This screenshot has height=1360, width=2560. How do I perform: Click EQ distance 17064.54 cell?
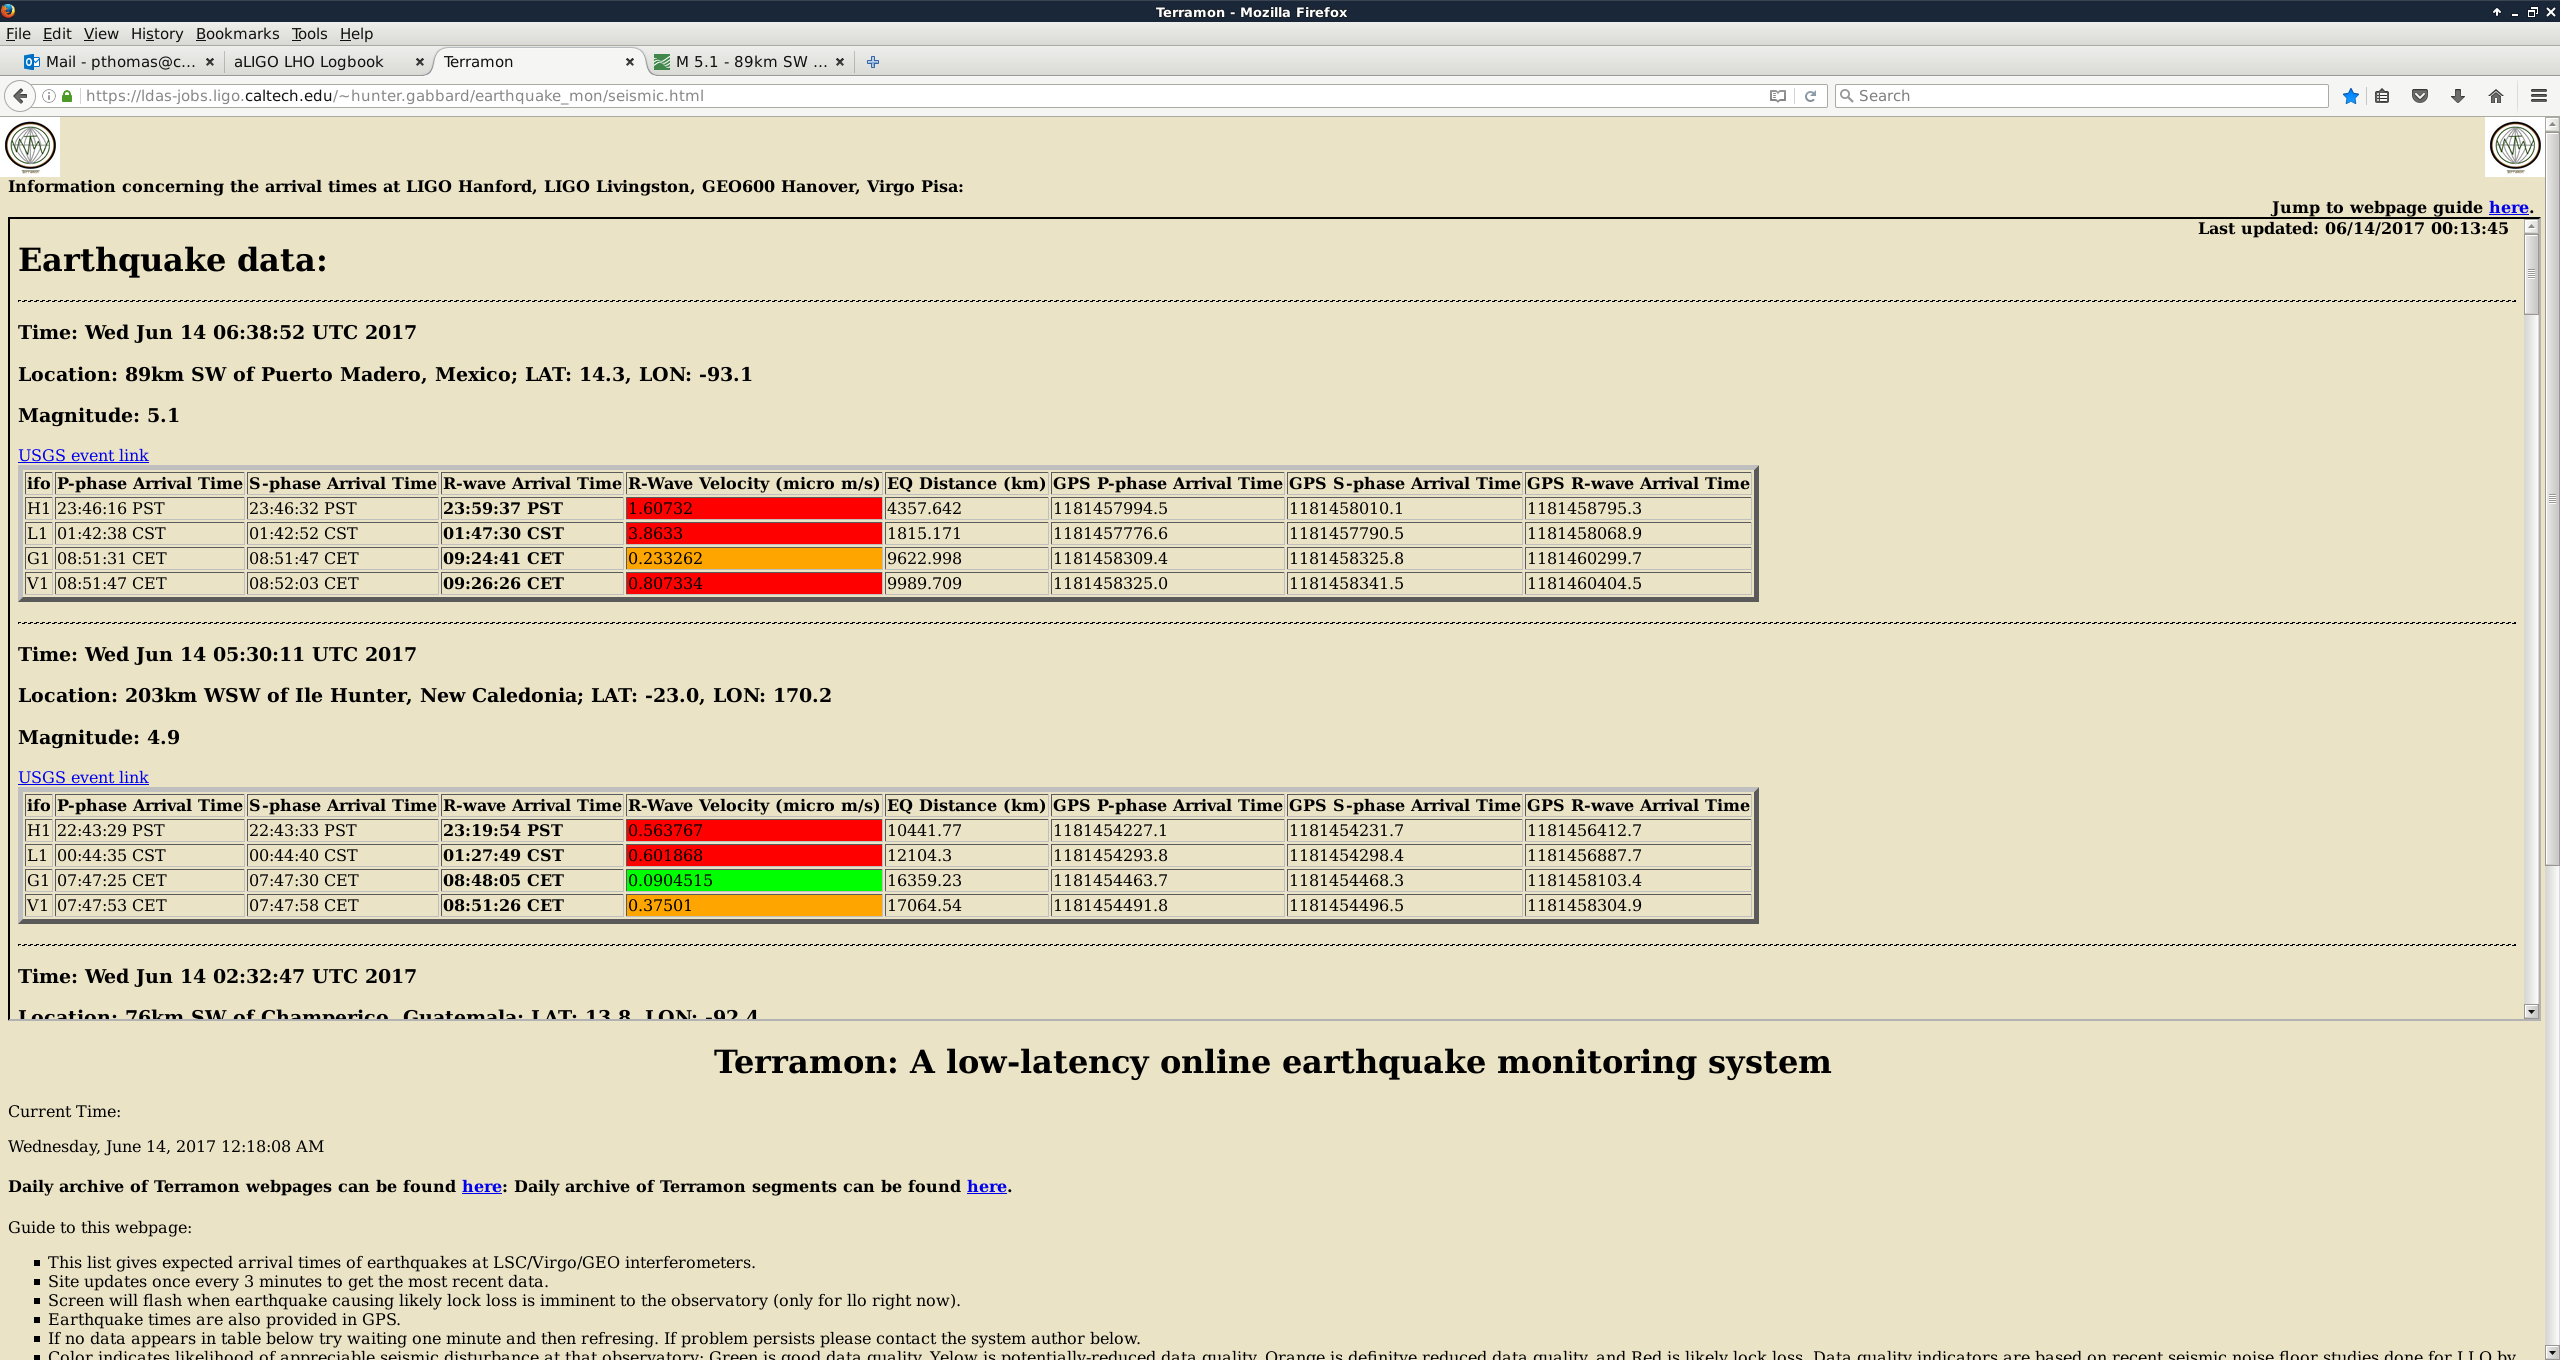[x=966, y=906]
